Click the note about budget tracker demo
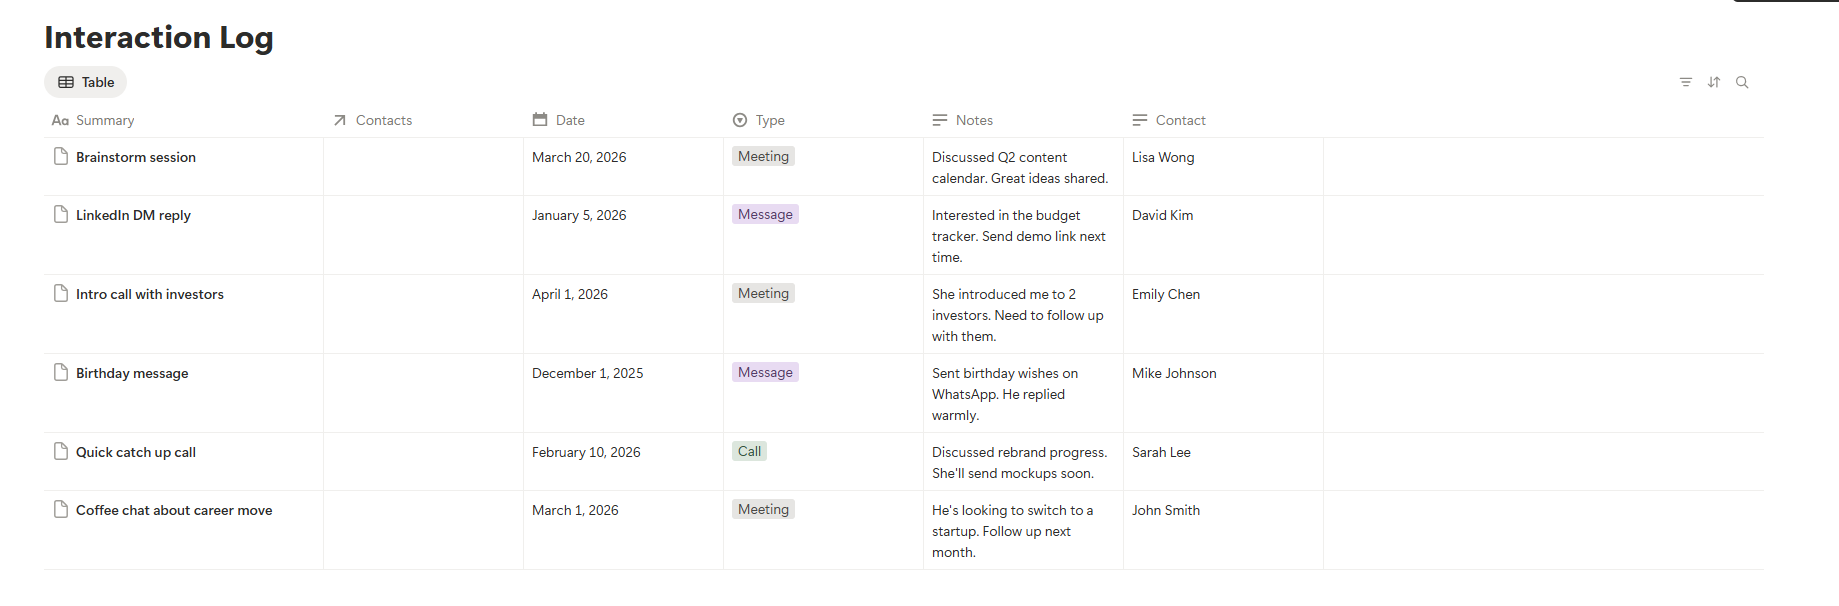The width and height of the screenshot is (1839, 606). [1019, 236]
